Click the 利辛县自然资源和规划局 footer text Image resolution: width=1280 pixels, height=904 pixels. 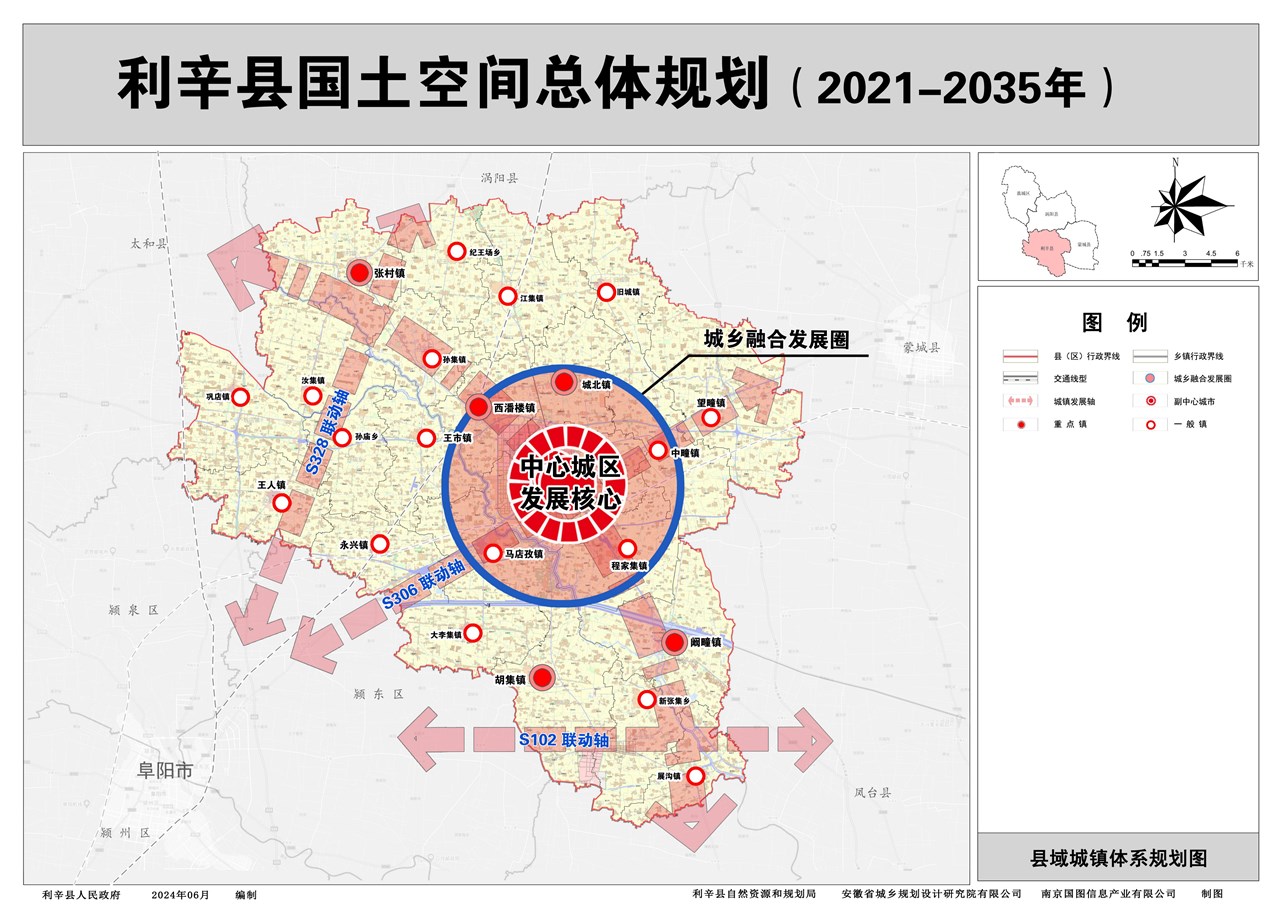[x=754, y=894]
